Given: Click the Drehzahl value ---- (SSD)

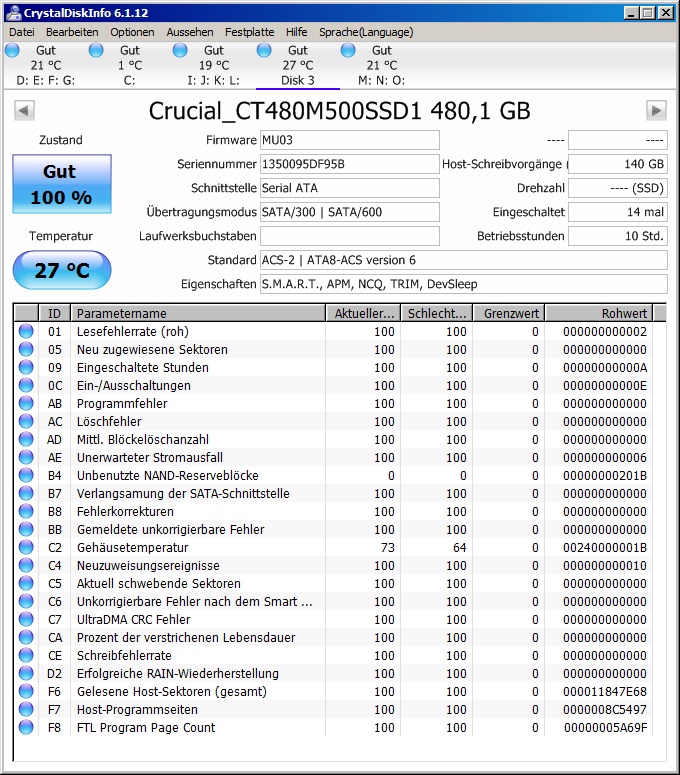Looking at the screenshot, I should [x=618, y=188].
